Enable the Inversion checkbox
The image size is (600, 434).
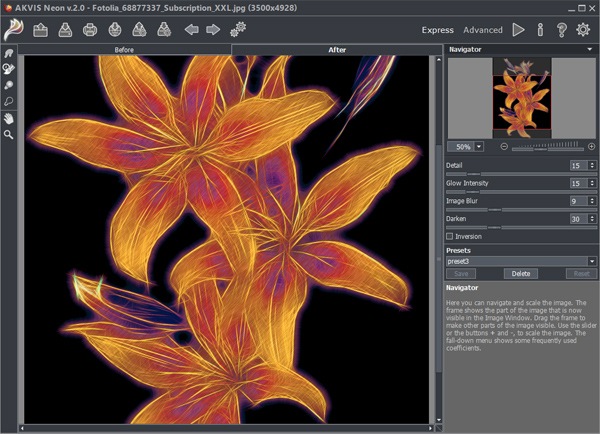point(450,236)
